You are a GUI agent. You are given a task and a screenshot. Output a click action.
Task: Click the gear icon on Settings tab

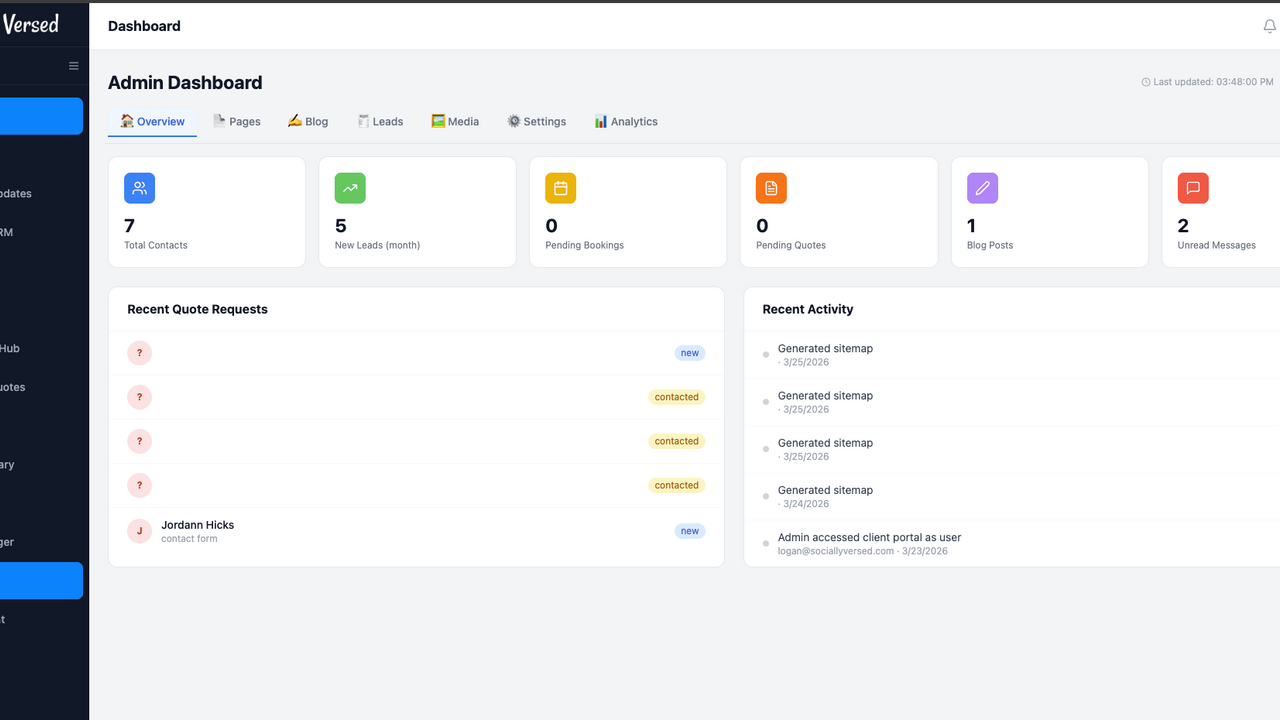coord(514,121)
